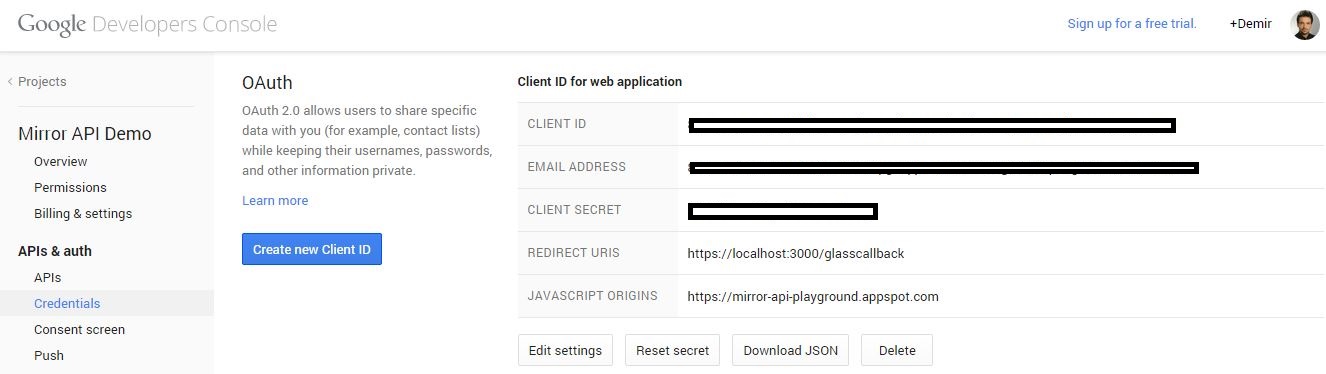Click the CLIENT ID row label

point(557,124)
